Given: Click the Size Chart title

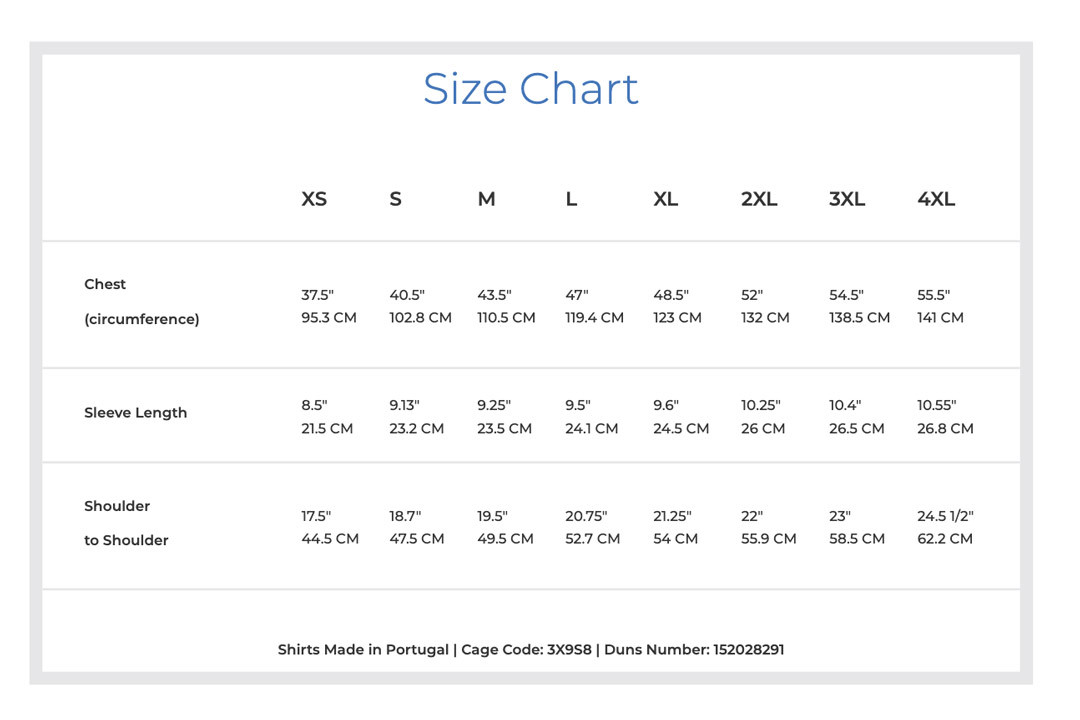Looking at the screenshot, I should coord(530,89).
